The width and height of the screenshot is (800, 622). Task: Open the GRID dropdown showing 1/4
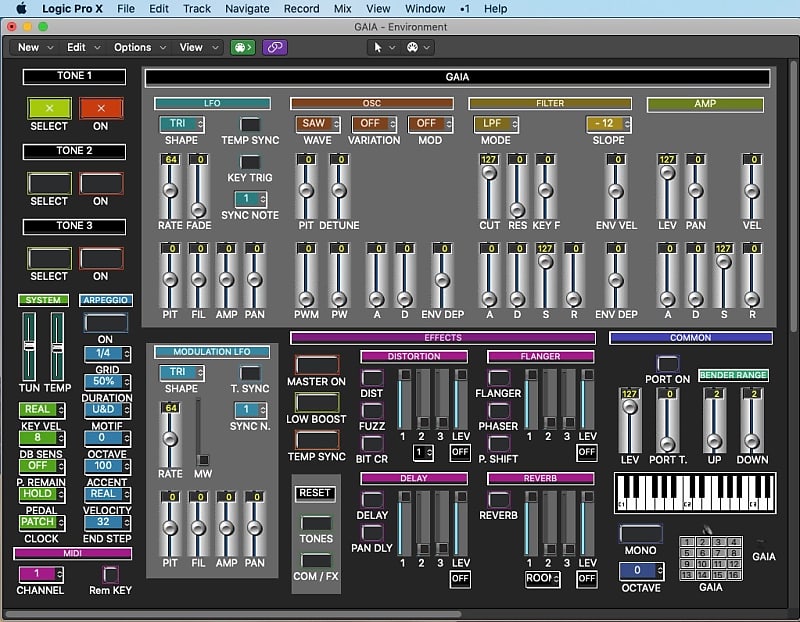106,354
